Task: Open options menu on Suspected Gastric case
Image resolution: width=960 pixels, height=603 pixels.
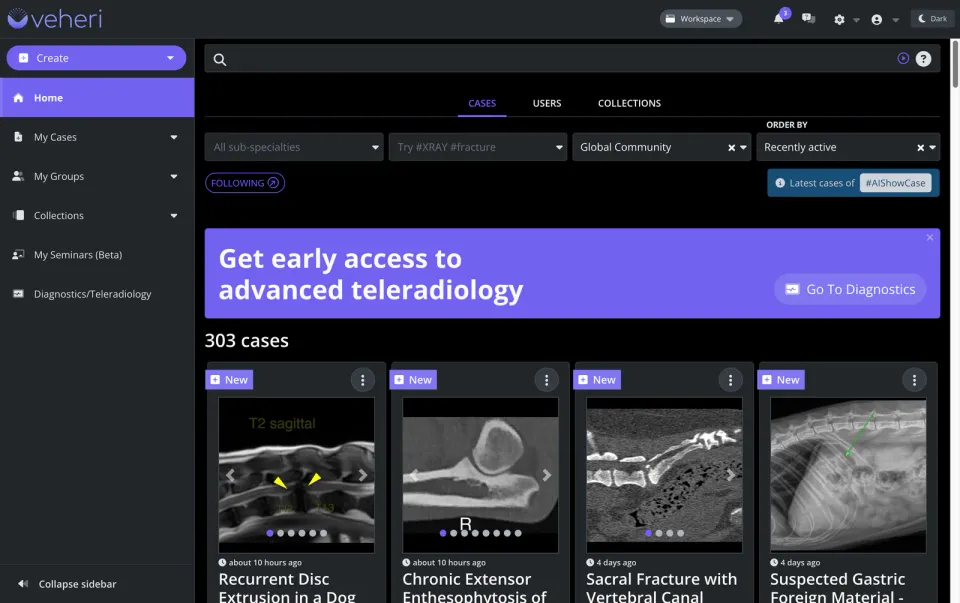Action: tap(914, 380)
